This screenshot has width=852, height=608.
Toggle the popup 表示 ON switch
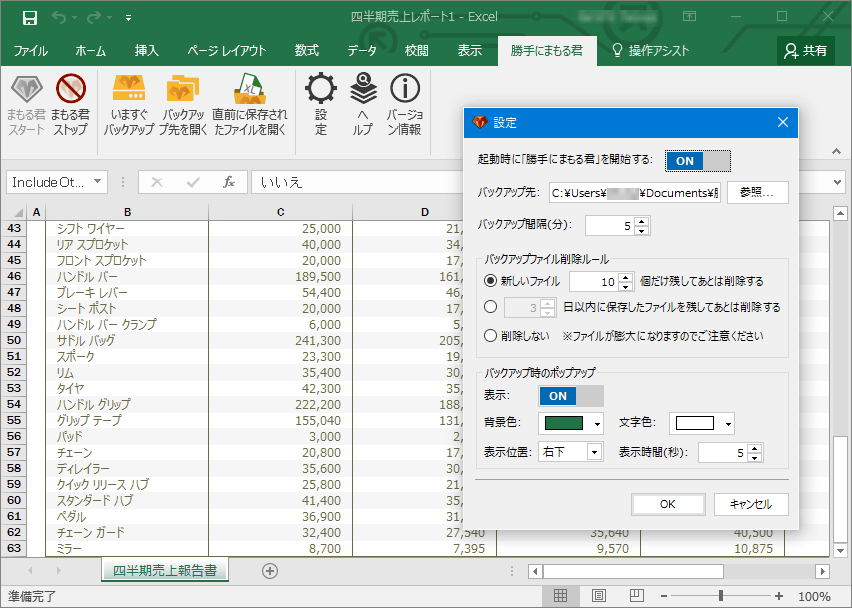[x=571, y=396]
